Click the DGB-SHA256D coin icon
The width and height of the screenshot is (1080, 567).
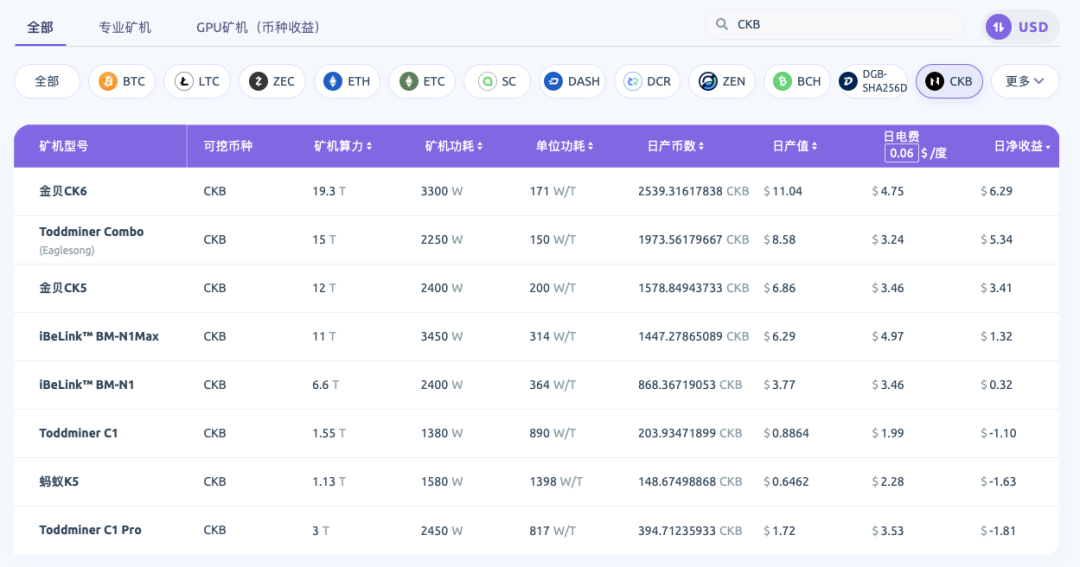(848, 81)
